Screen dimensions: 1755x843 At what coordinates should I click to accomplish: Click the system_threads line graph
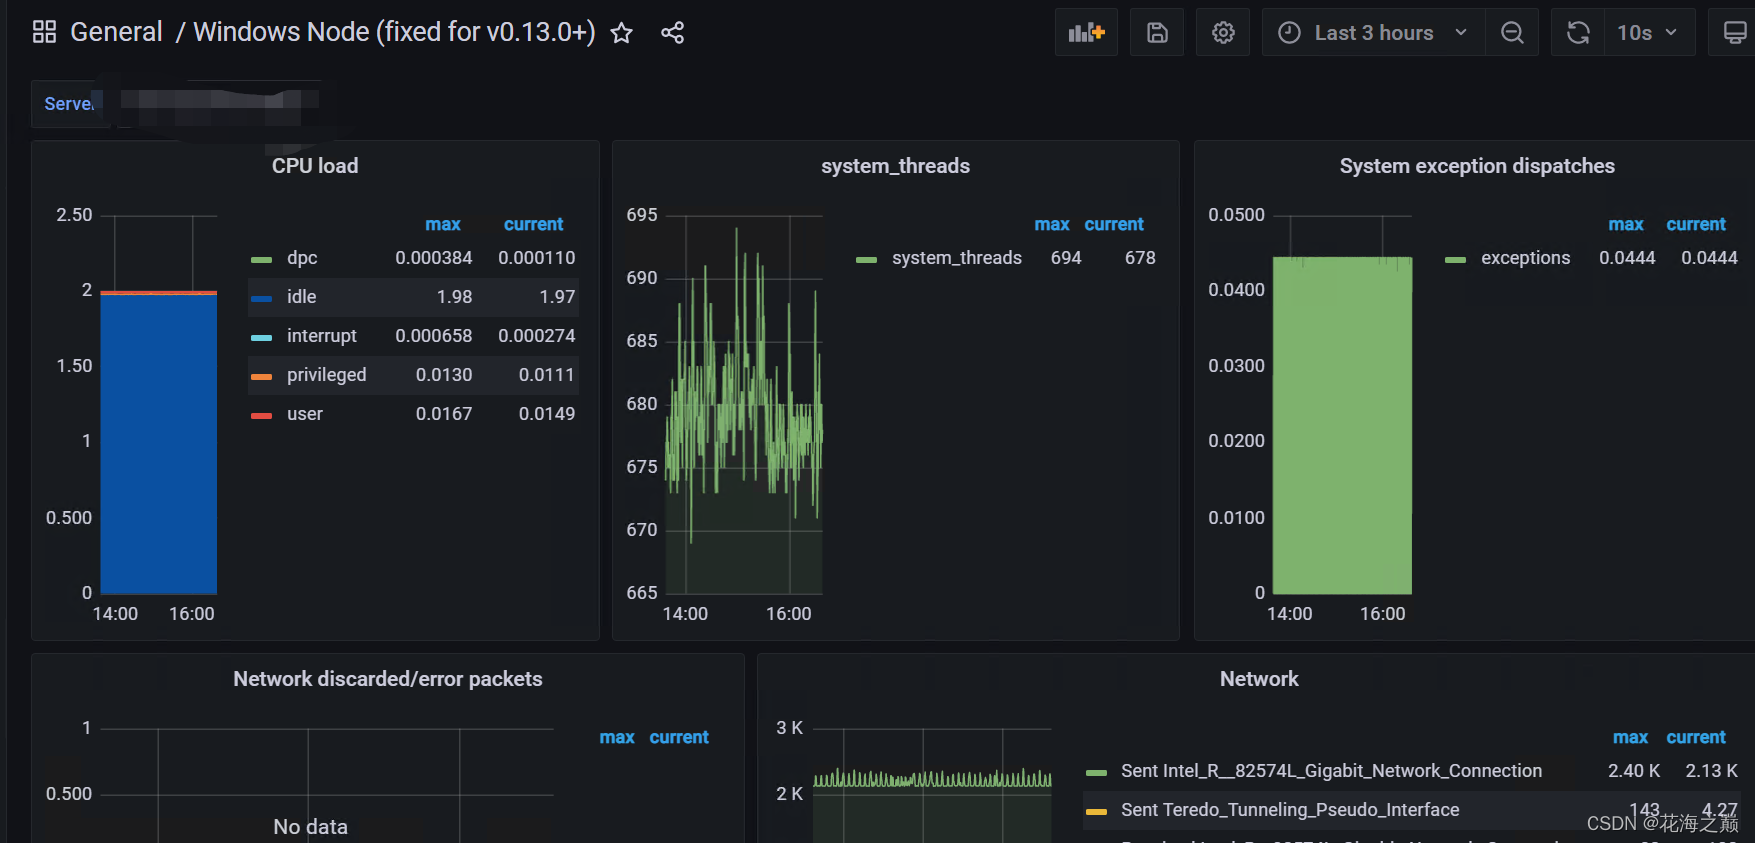[x=744, y=405]
